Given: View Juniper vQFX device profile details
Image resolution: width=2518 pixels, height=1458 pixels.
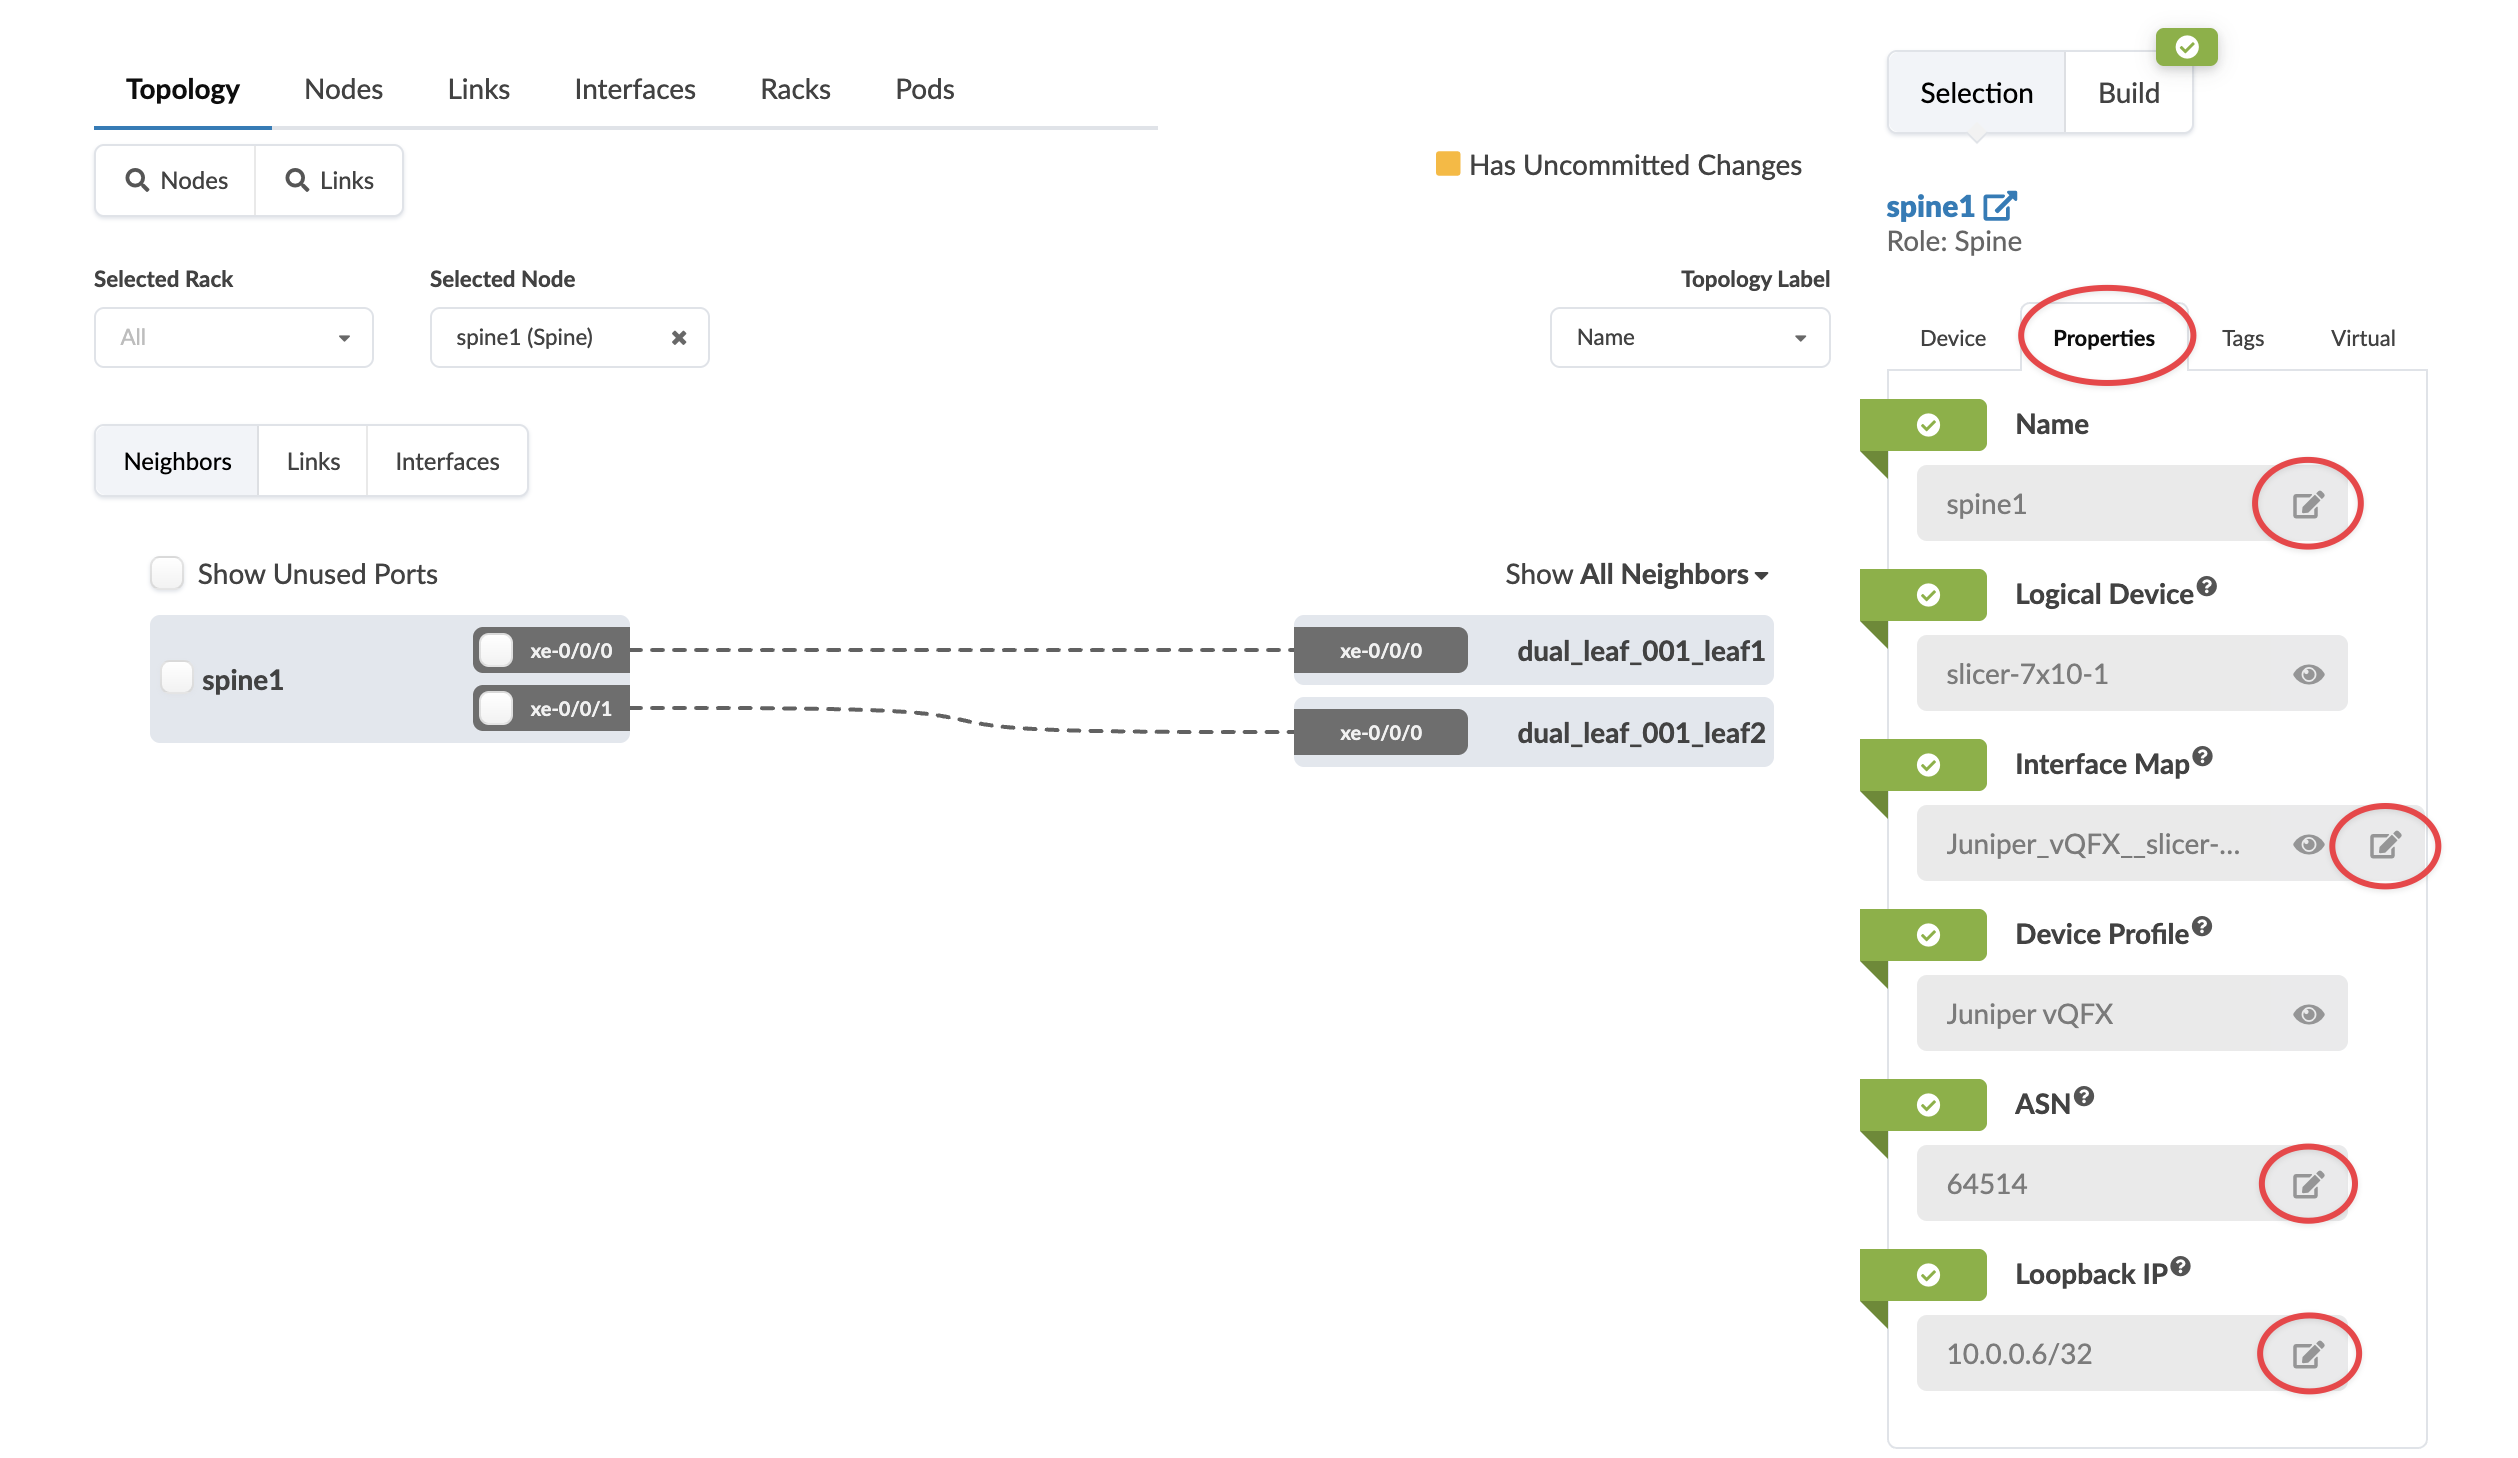Looking at the screenshot, I should point(2308,1015).
